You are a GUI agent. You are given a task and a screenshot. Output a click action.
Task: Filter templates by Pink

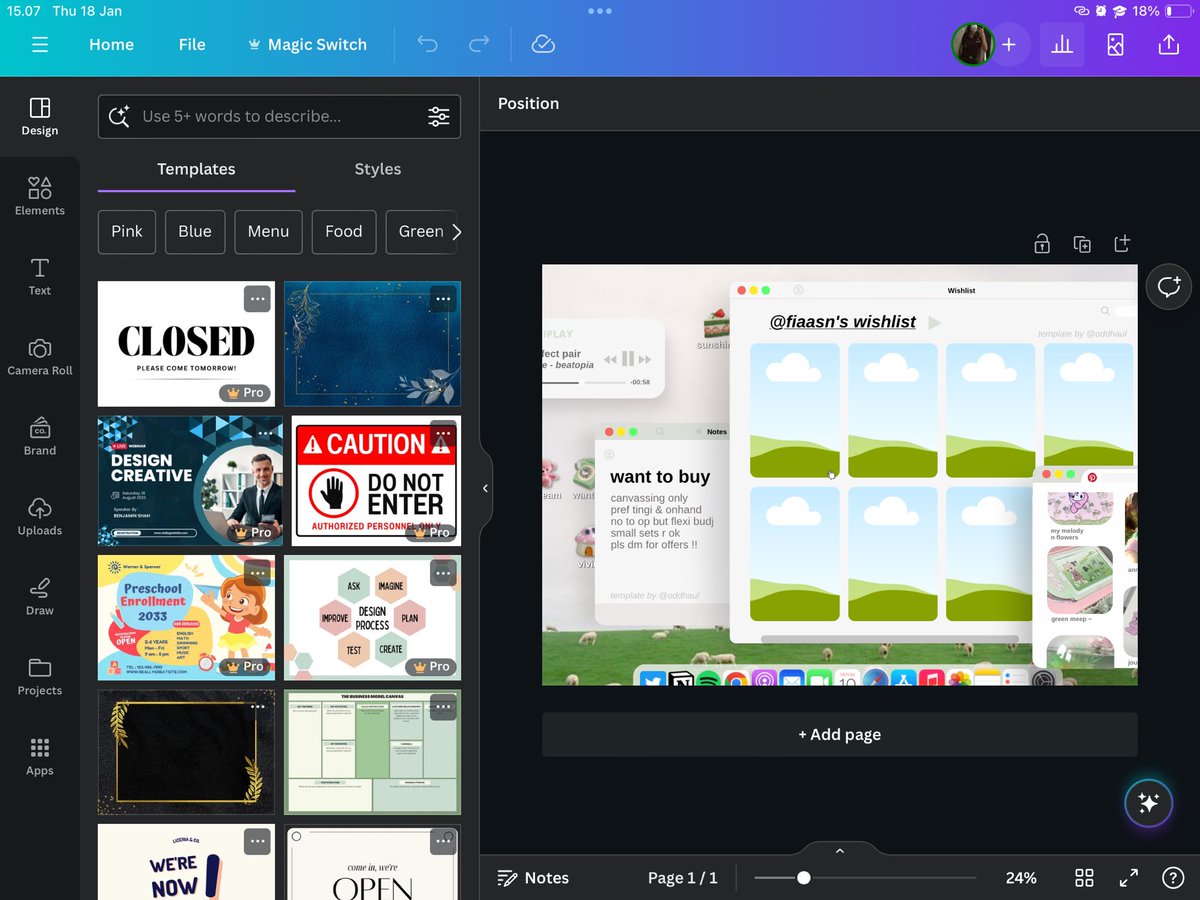[127, 231]
